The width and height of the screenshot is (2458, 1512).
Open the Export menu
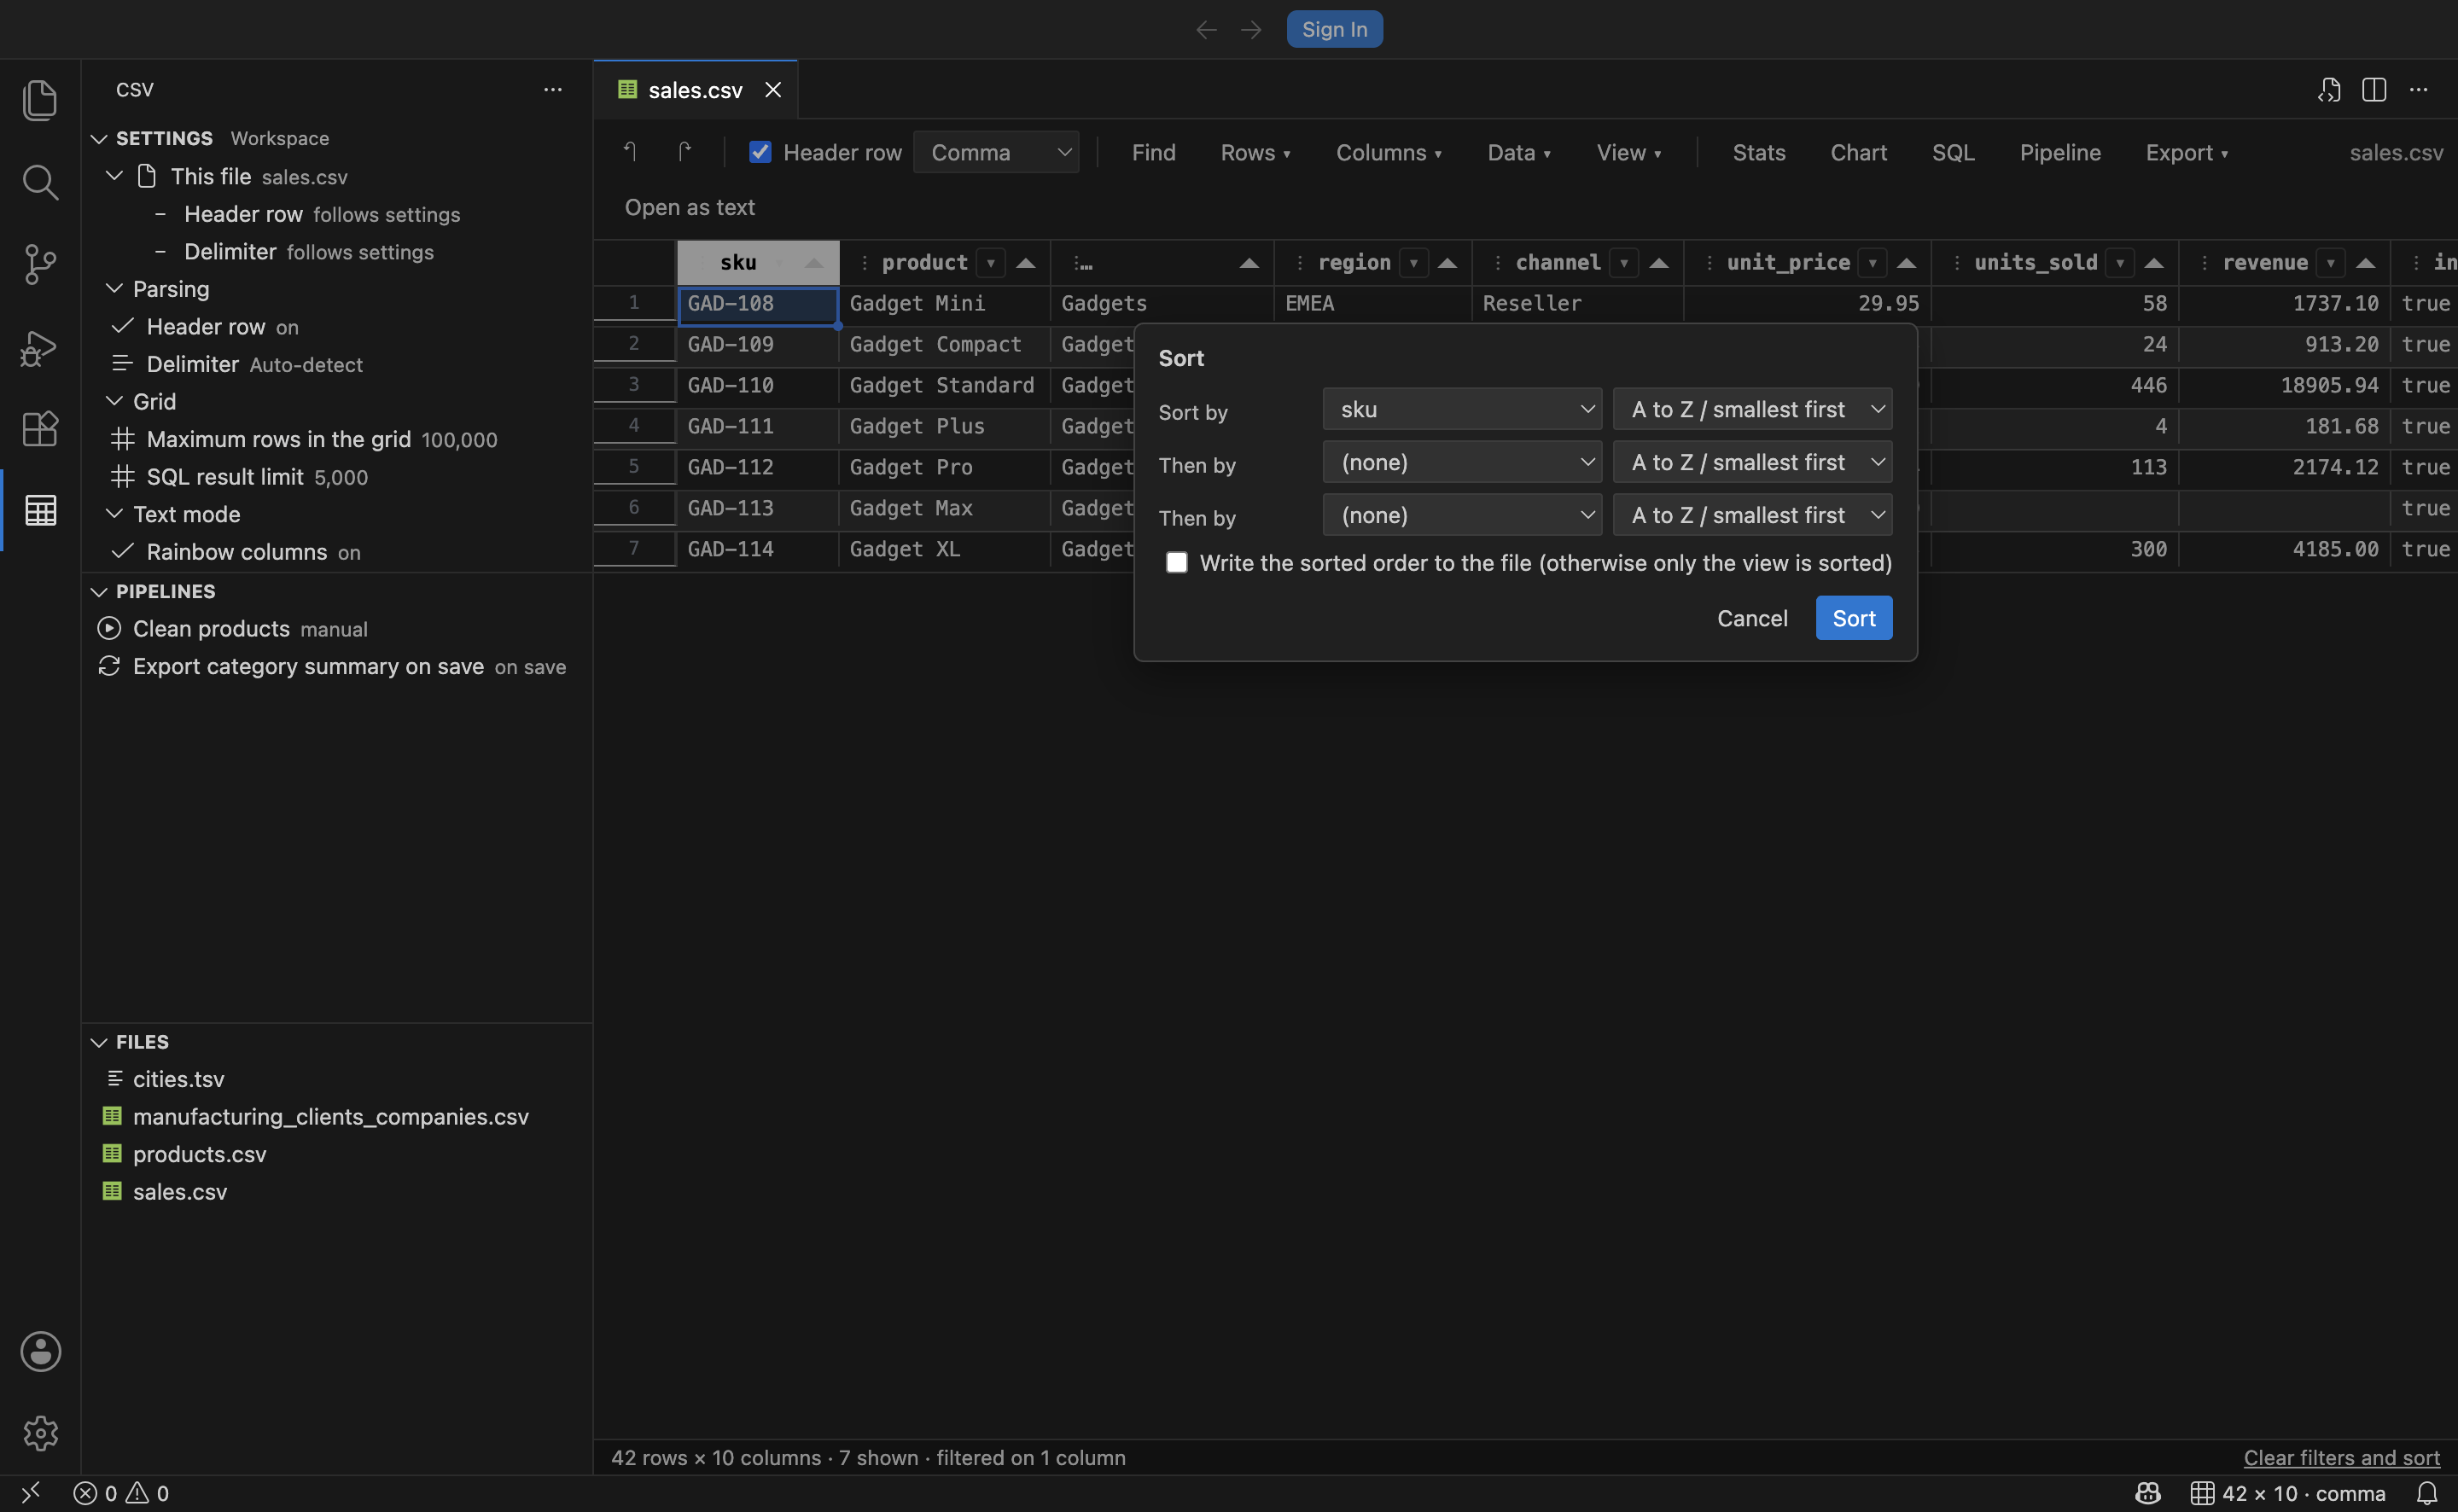click(2186, 152)
